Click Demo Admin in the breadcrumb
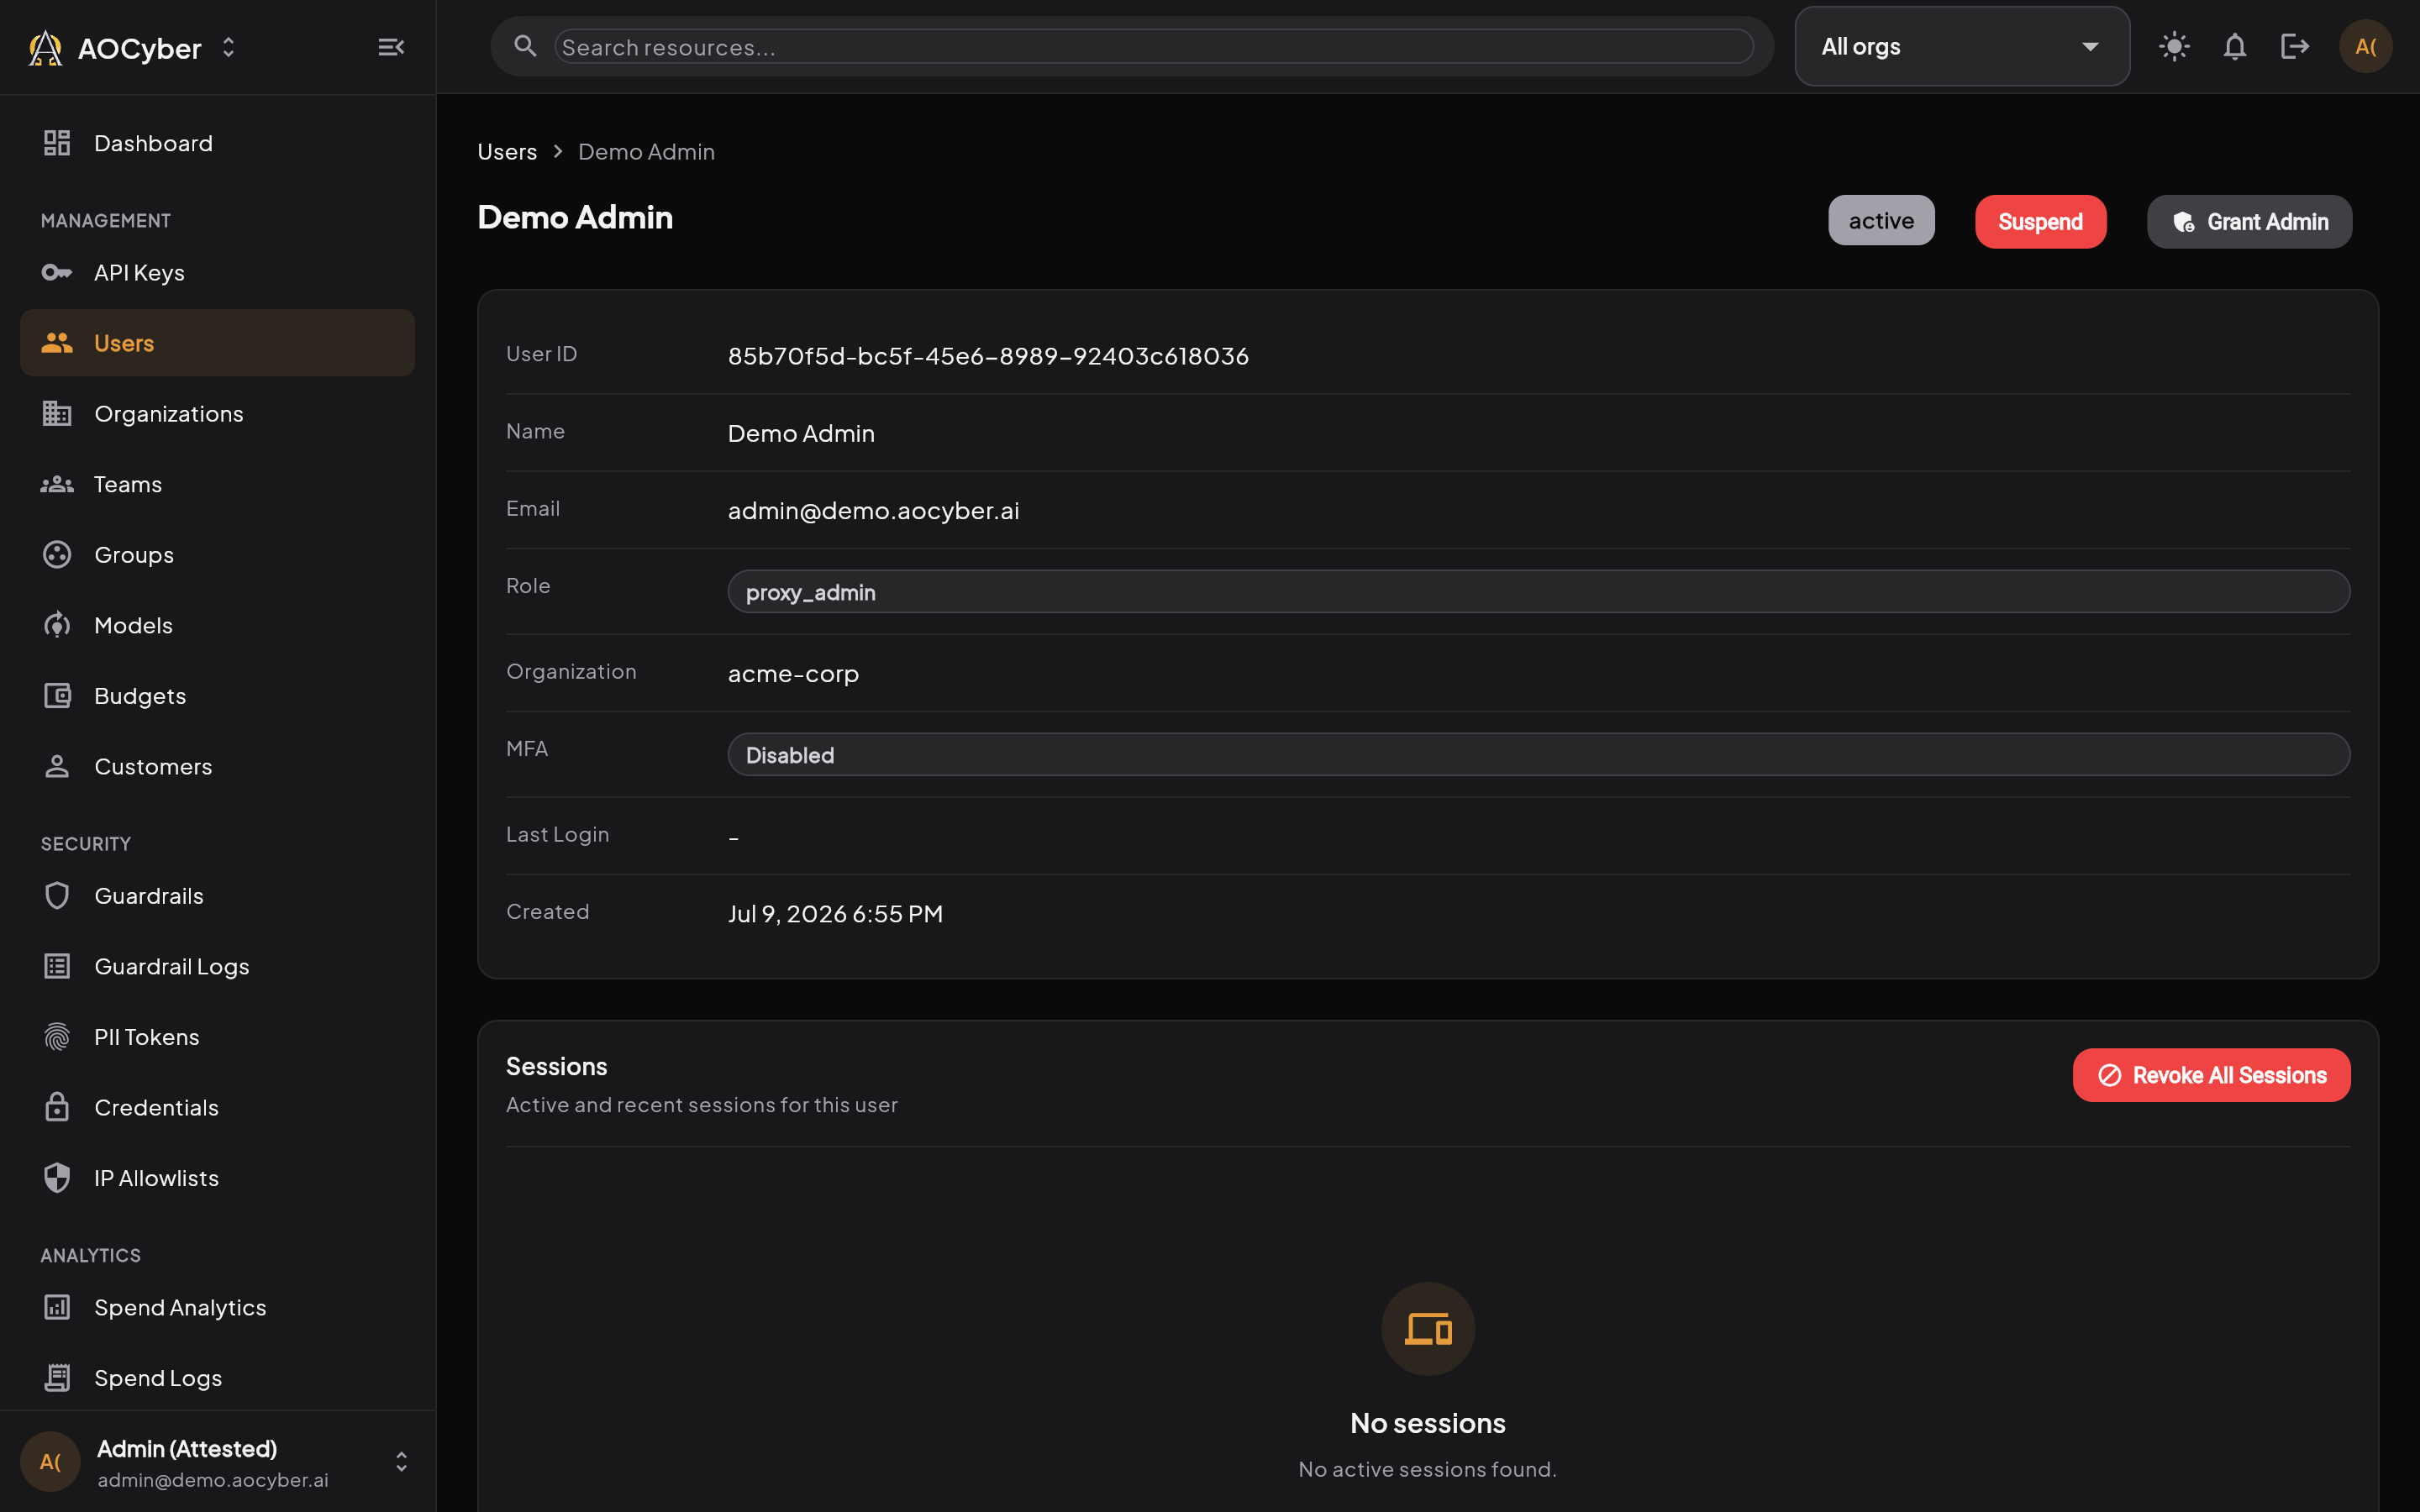The width and height of the screenshot is (2420, 1512). (x=646, y=151)
